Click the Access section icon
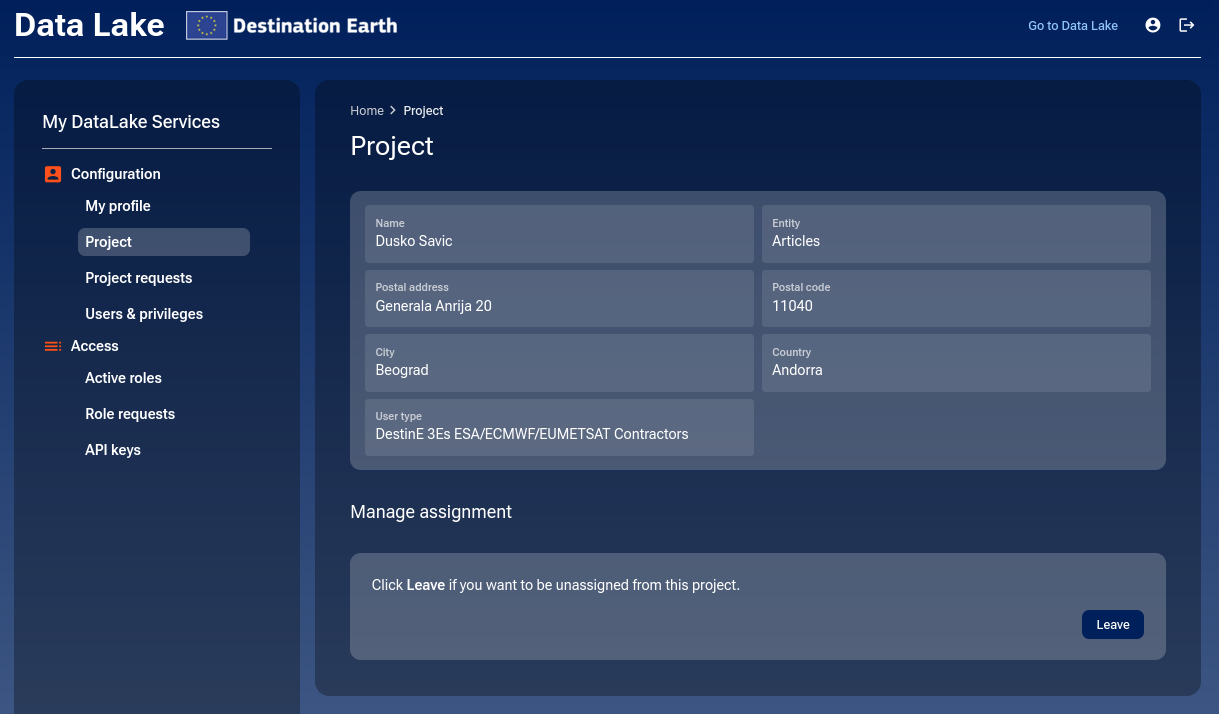 pos(52,345)
